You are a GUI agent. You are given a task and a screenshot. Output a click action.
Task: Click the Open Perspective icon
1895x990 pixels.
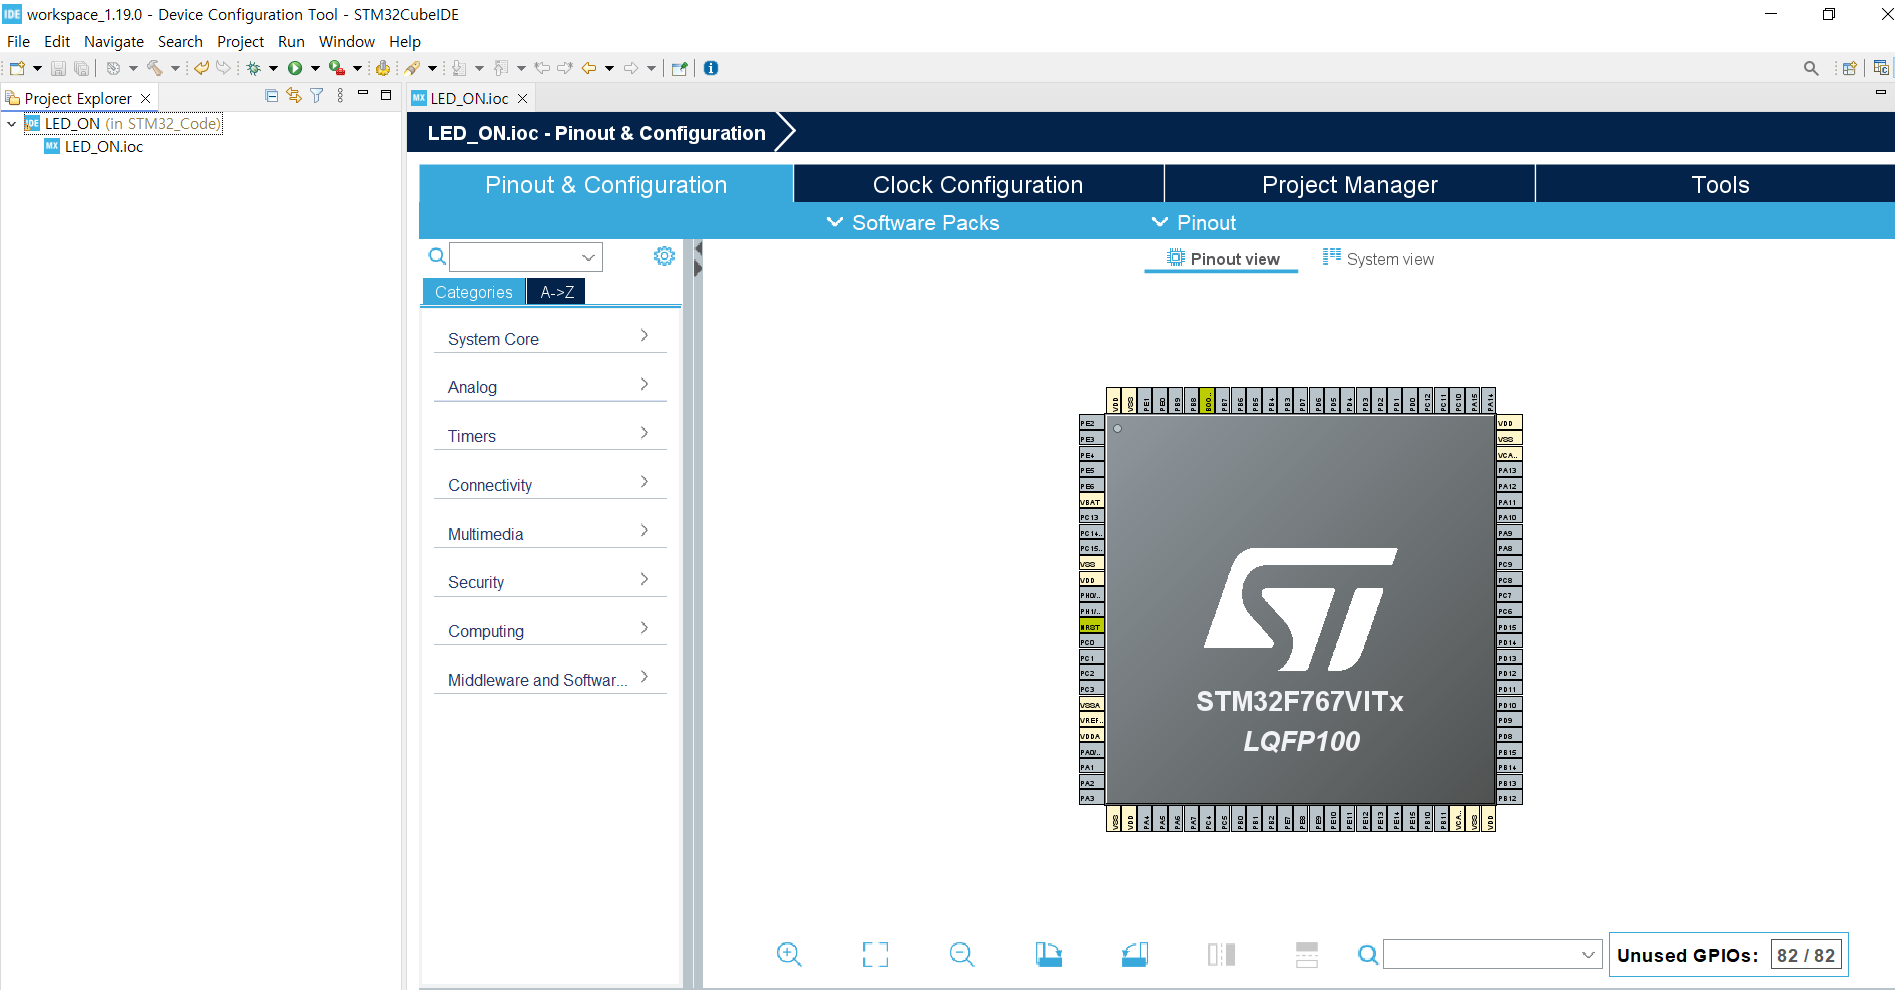pyautogui.click(x=1849, y=68)
